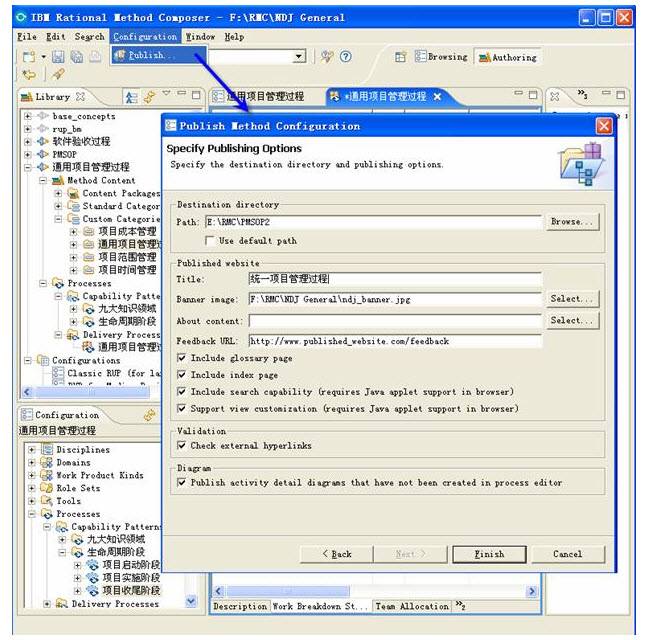Image resolution: width=645 pixels, height=640 pixels.
Task: Expand the Domains node in Configuration view
Action: 32,463
